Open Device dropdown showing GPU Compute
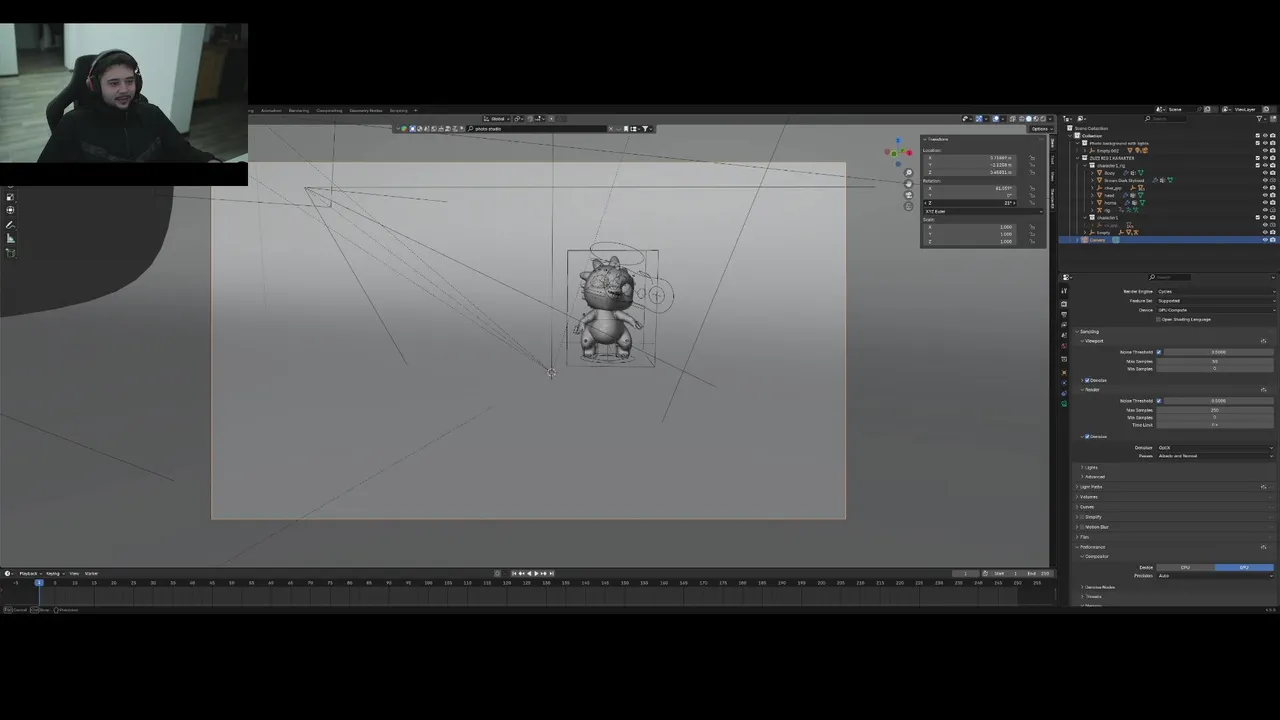The image size is (1280, 720). tap(1217, 310)
